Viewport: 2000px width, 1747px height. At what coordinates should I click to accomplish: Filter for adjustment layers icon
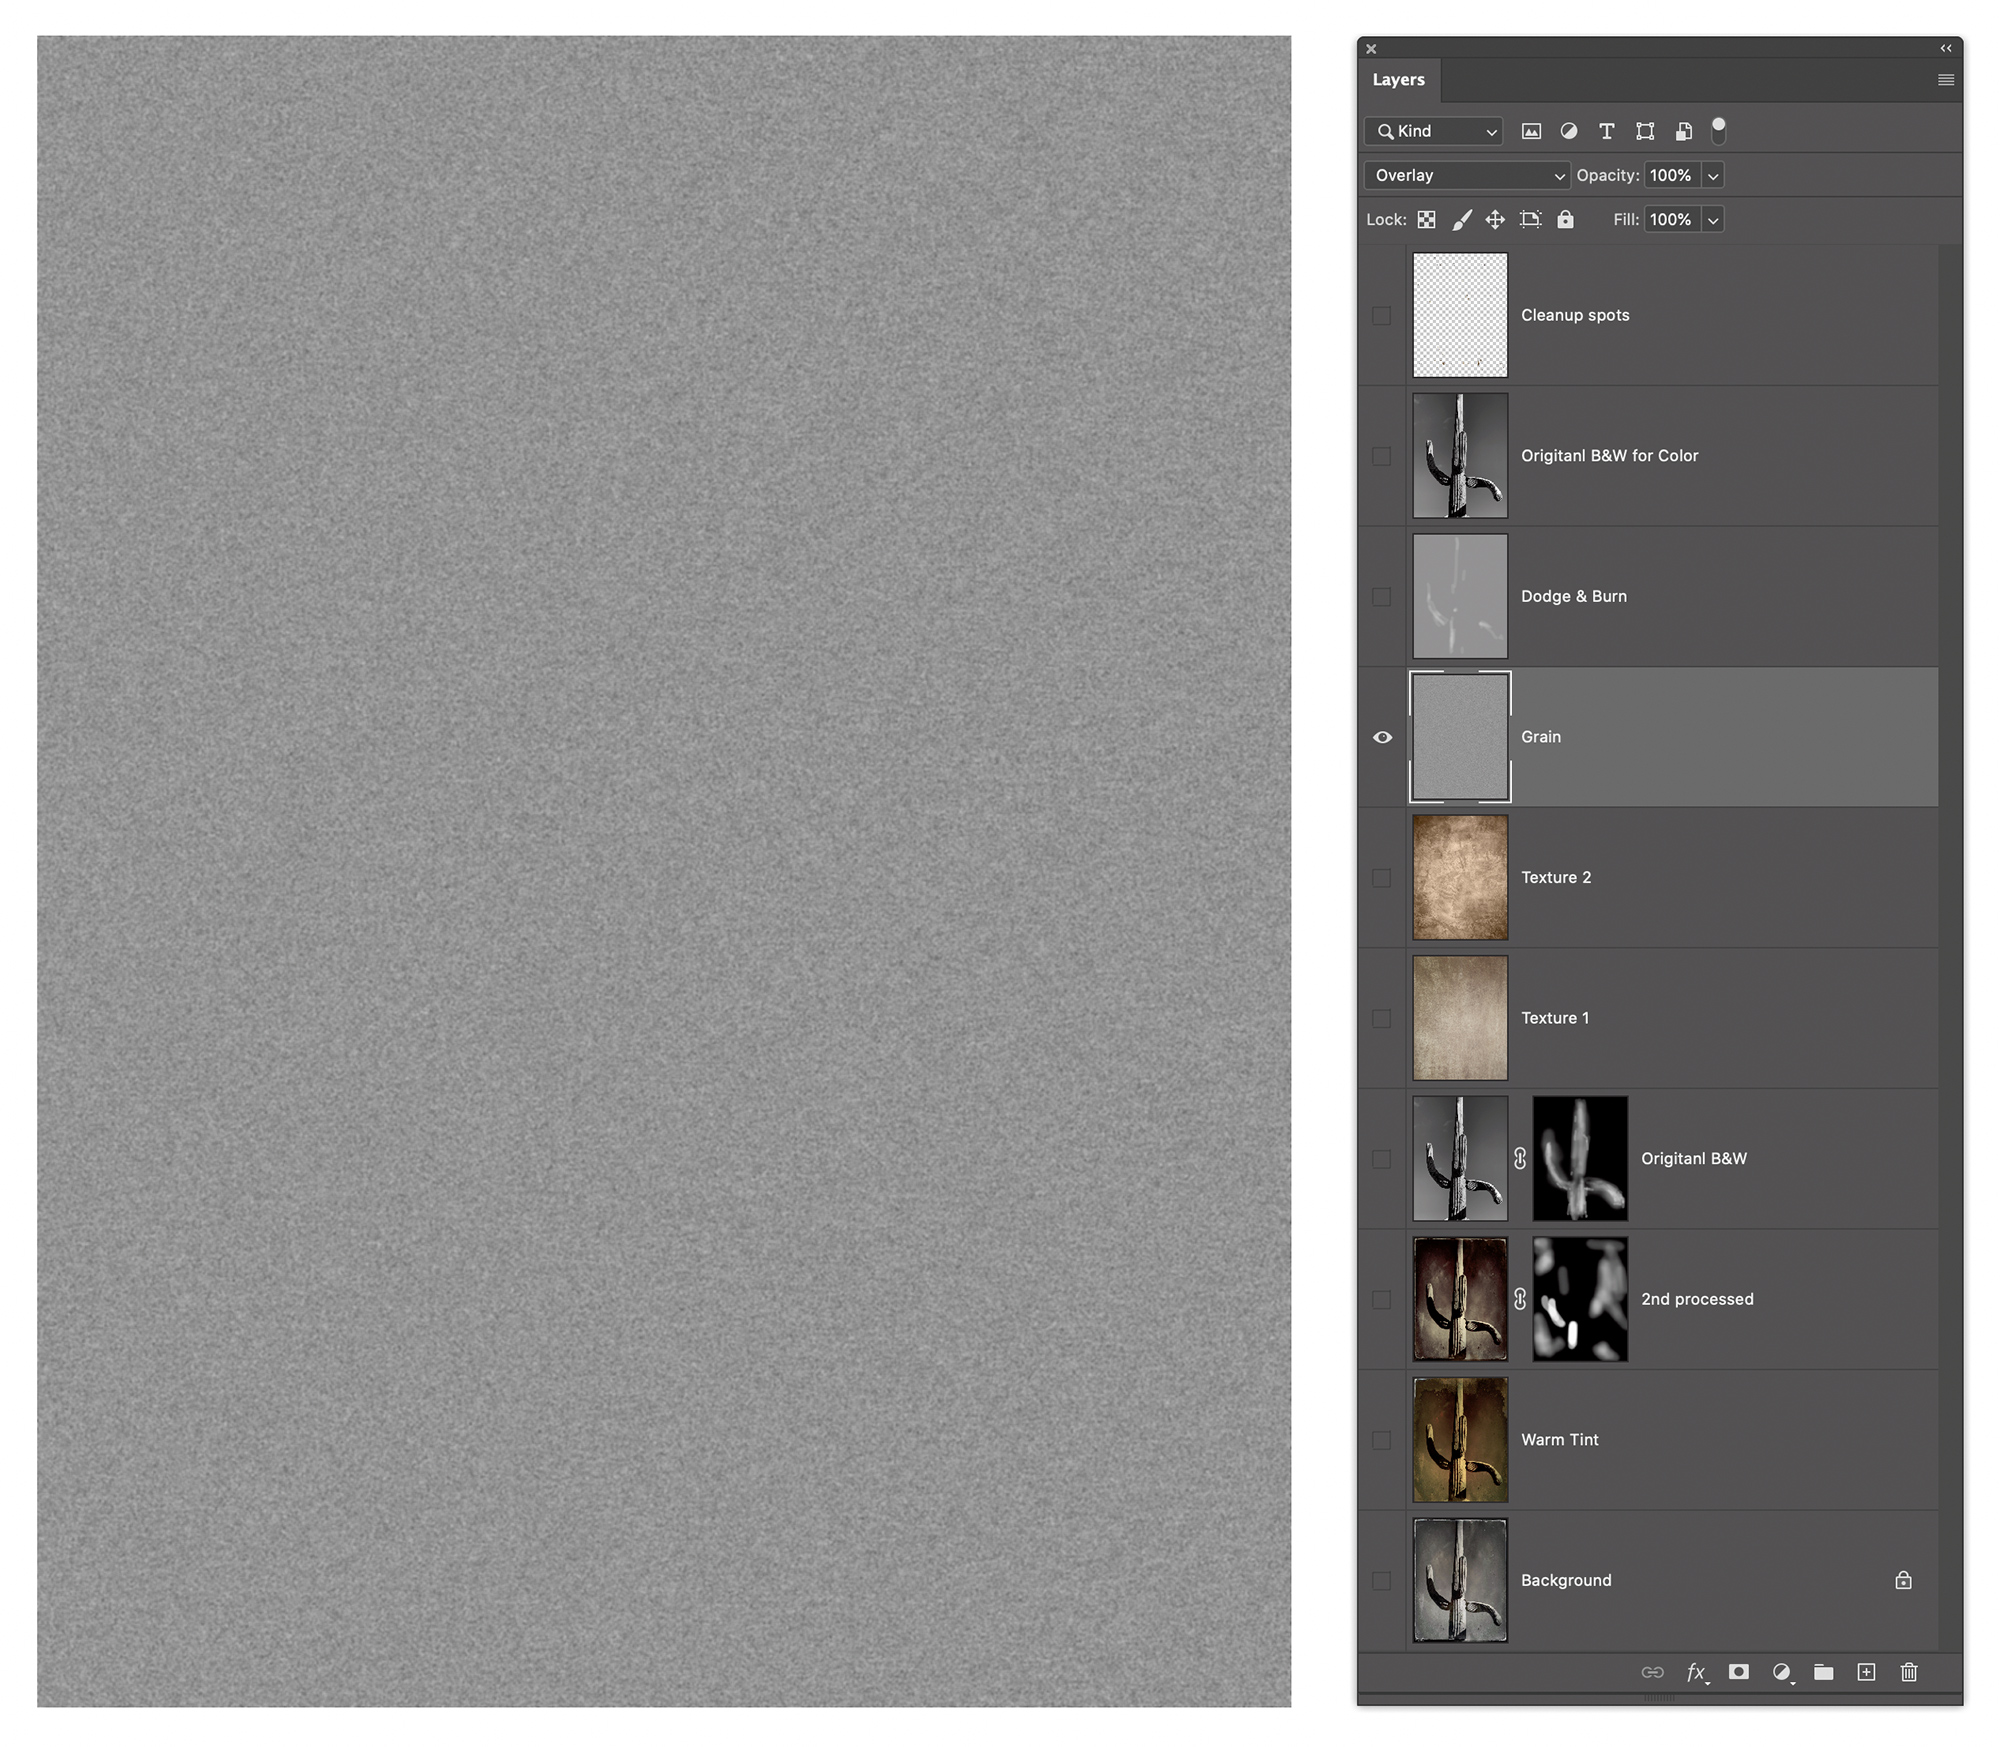1569,131
